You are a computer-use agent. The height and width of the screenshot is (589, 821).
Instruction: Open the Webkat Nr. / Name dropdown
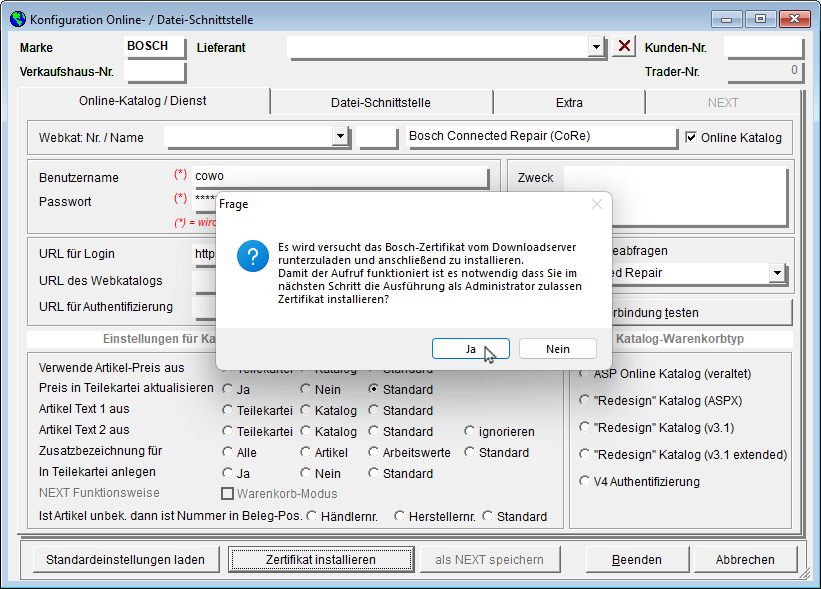[x=340, y=136]
